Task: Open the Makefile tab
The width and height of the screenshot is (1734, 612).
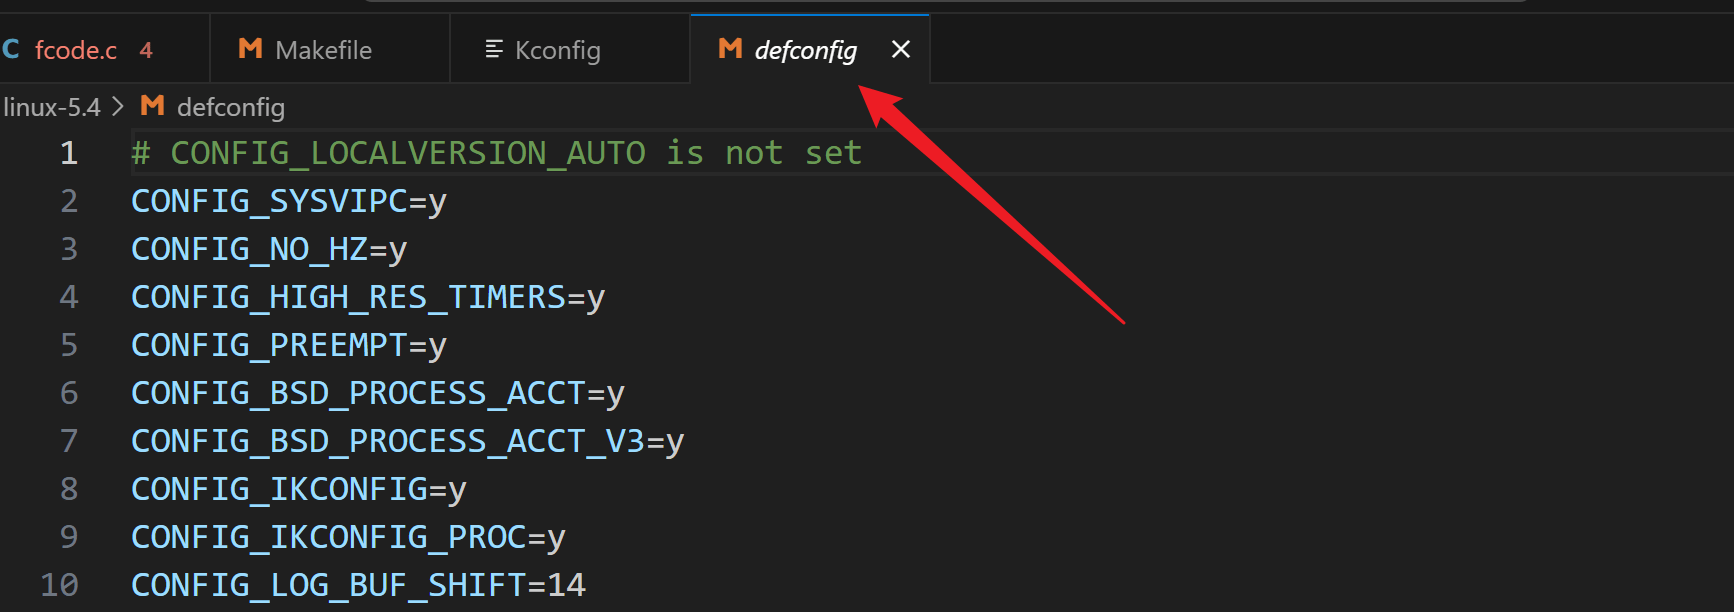Action: (323, 50)
